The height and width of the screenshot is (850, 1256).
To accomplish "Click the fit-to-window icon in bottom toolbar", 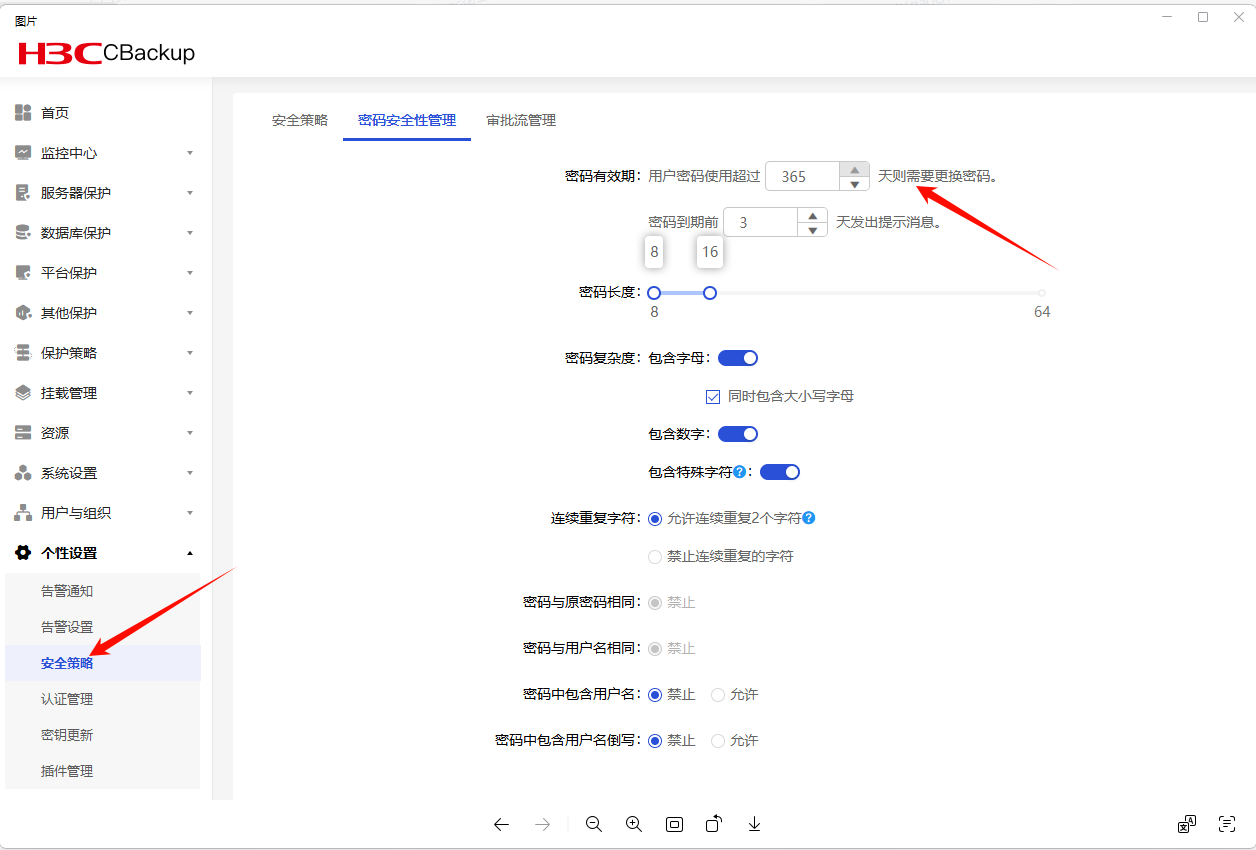I will (674, 824).
